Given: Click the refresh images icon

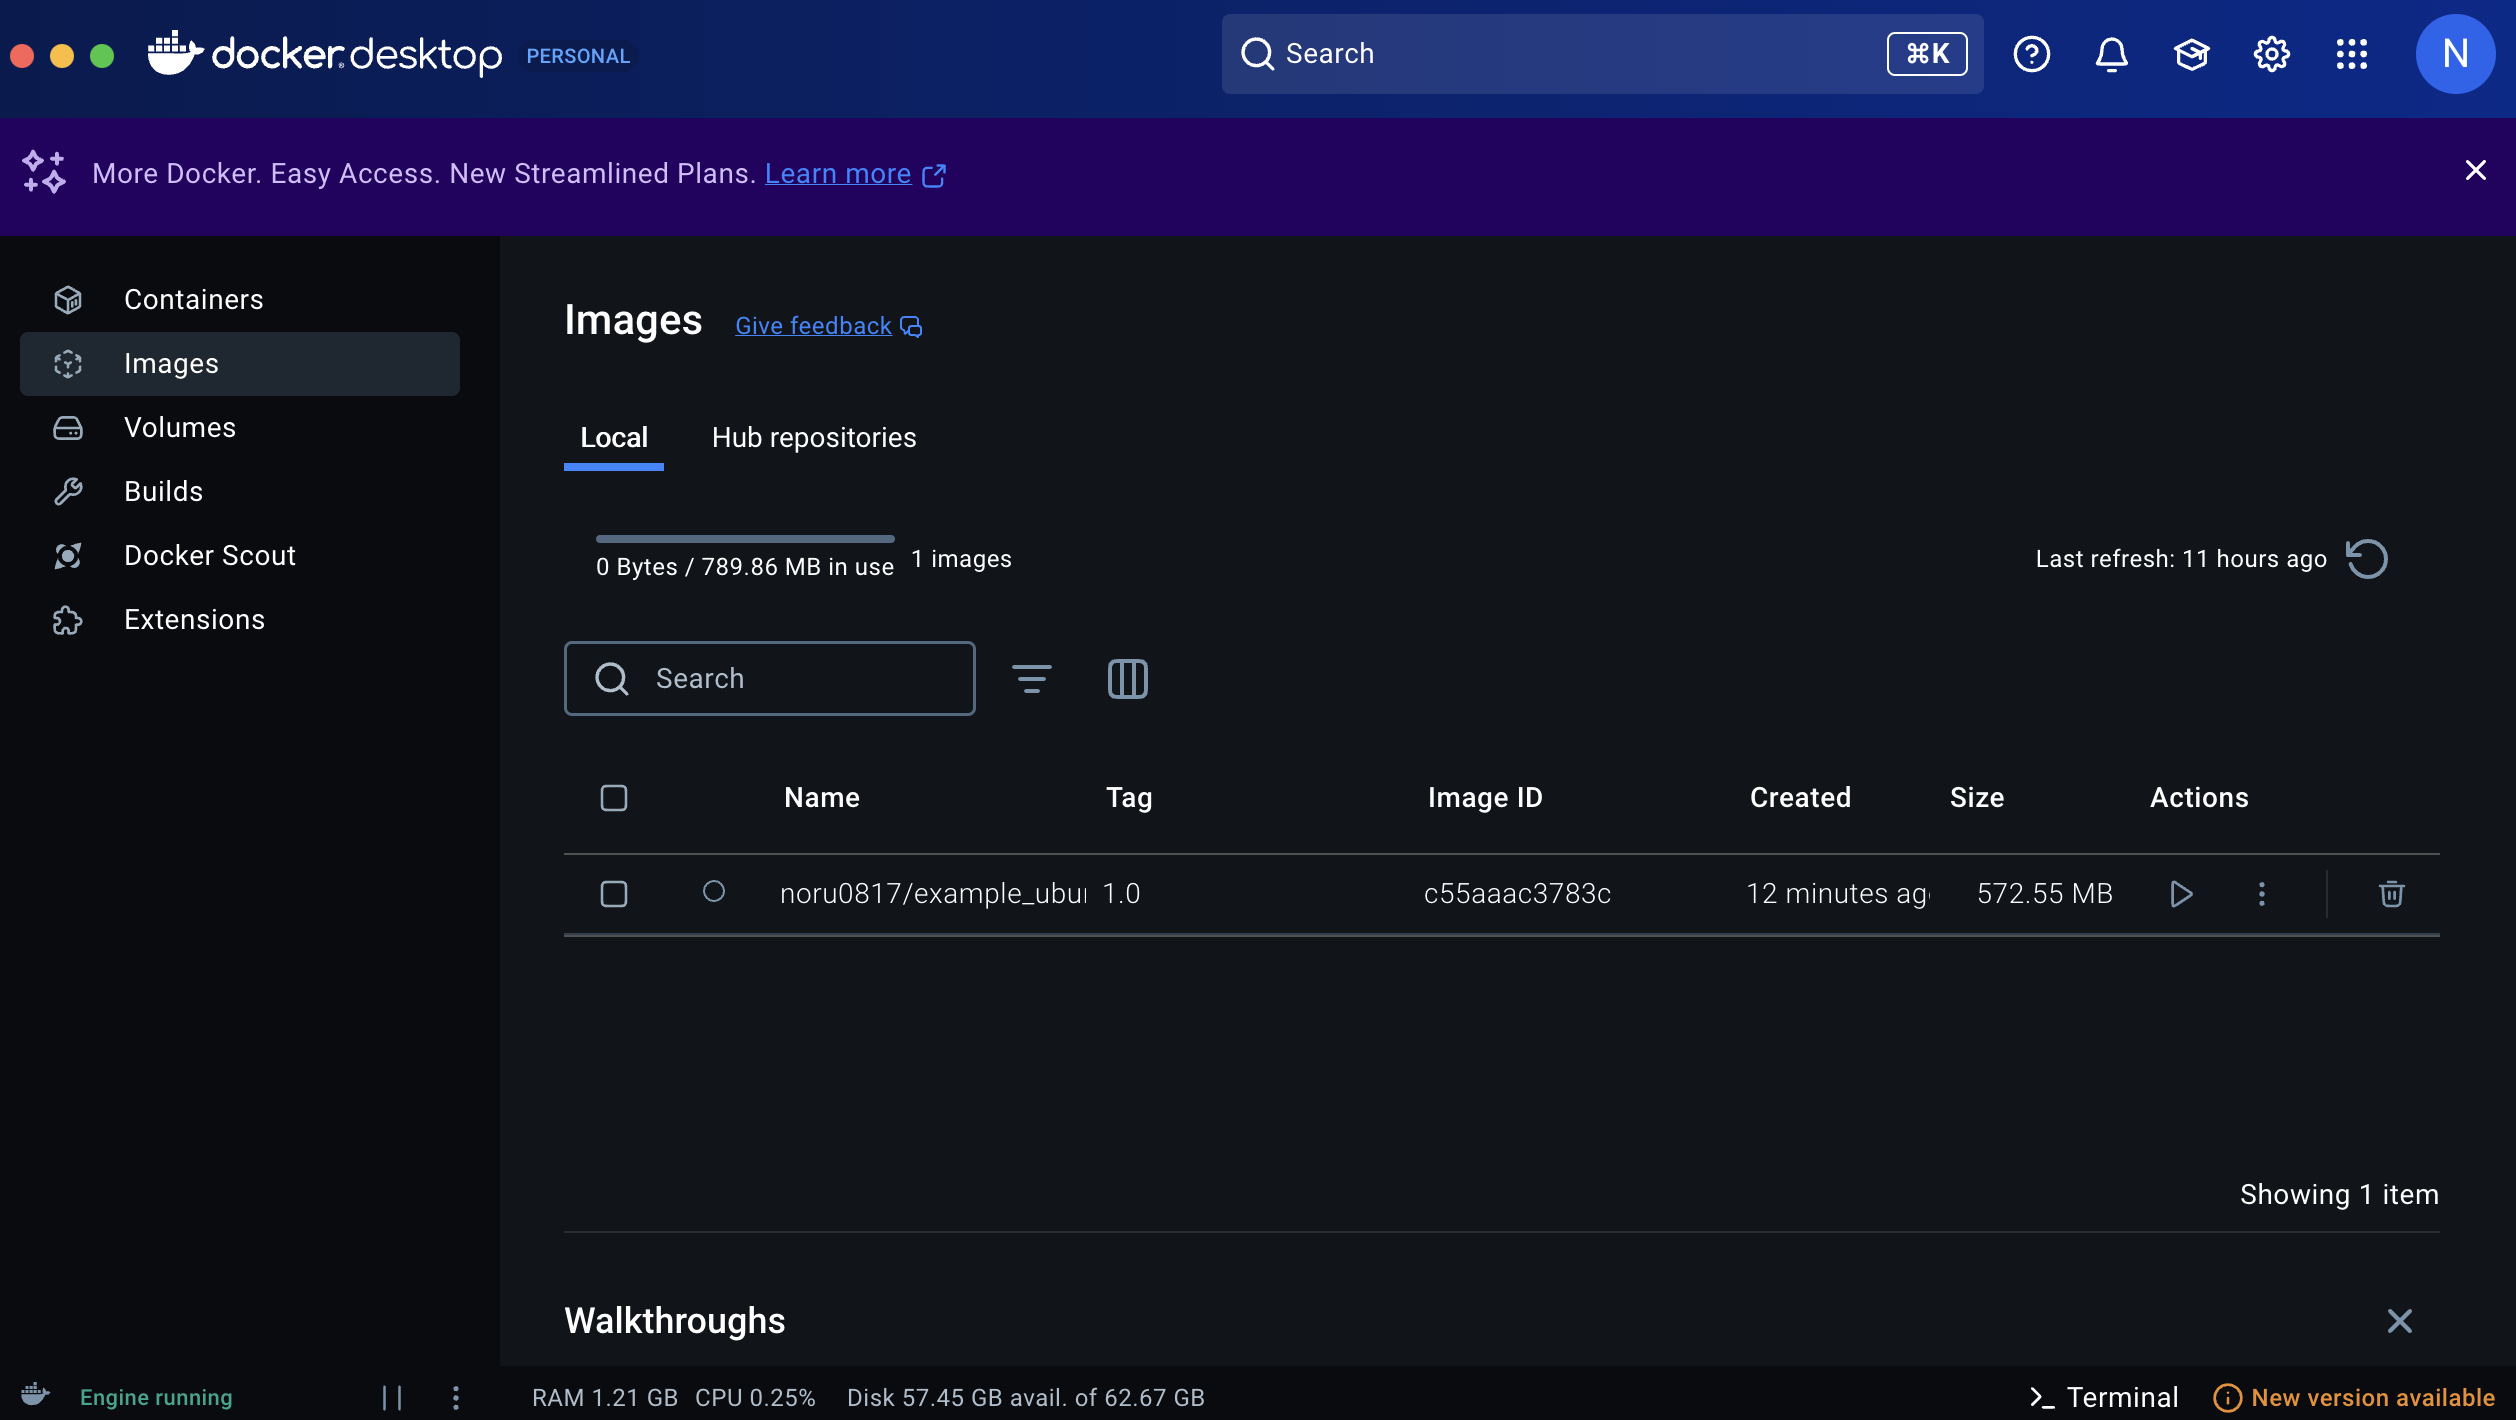Looking at the screenshot, I should tap(2366, 558).
